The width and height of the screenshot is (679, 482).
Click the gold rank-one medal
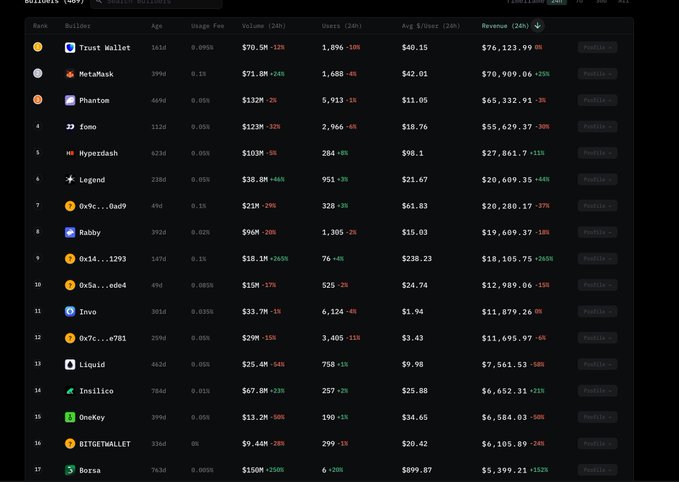click(38, 47)
